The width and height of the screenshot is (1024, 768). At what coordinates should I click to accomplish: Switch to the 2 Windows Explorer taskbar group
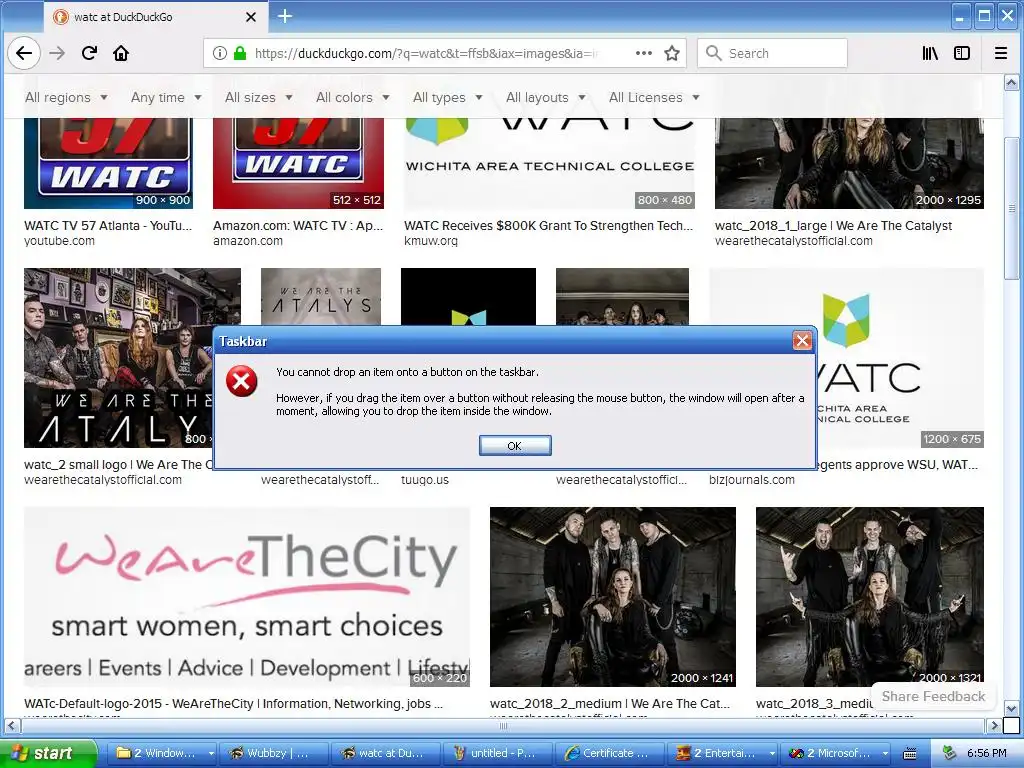(161, 753)
